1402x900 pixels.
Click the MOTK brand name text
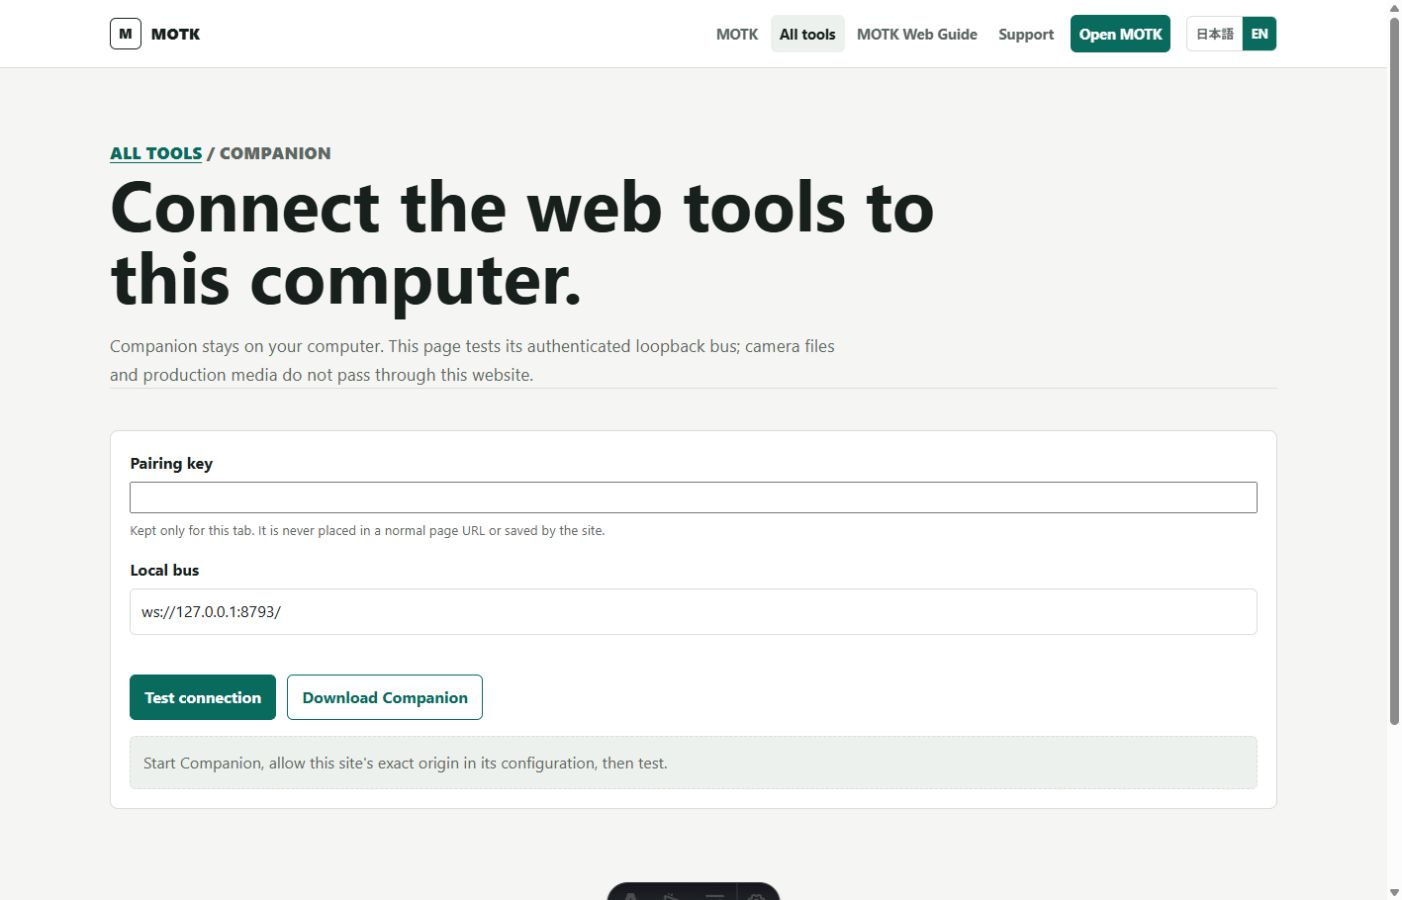175,34
